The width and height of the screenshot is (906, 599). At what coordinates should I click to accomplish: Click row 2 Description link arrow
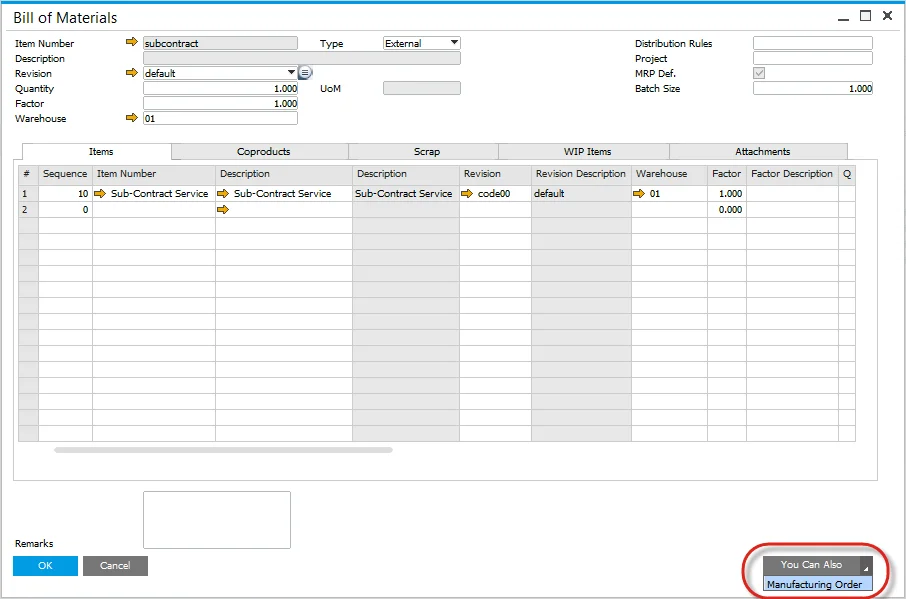(x=223, y=210)
